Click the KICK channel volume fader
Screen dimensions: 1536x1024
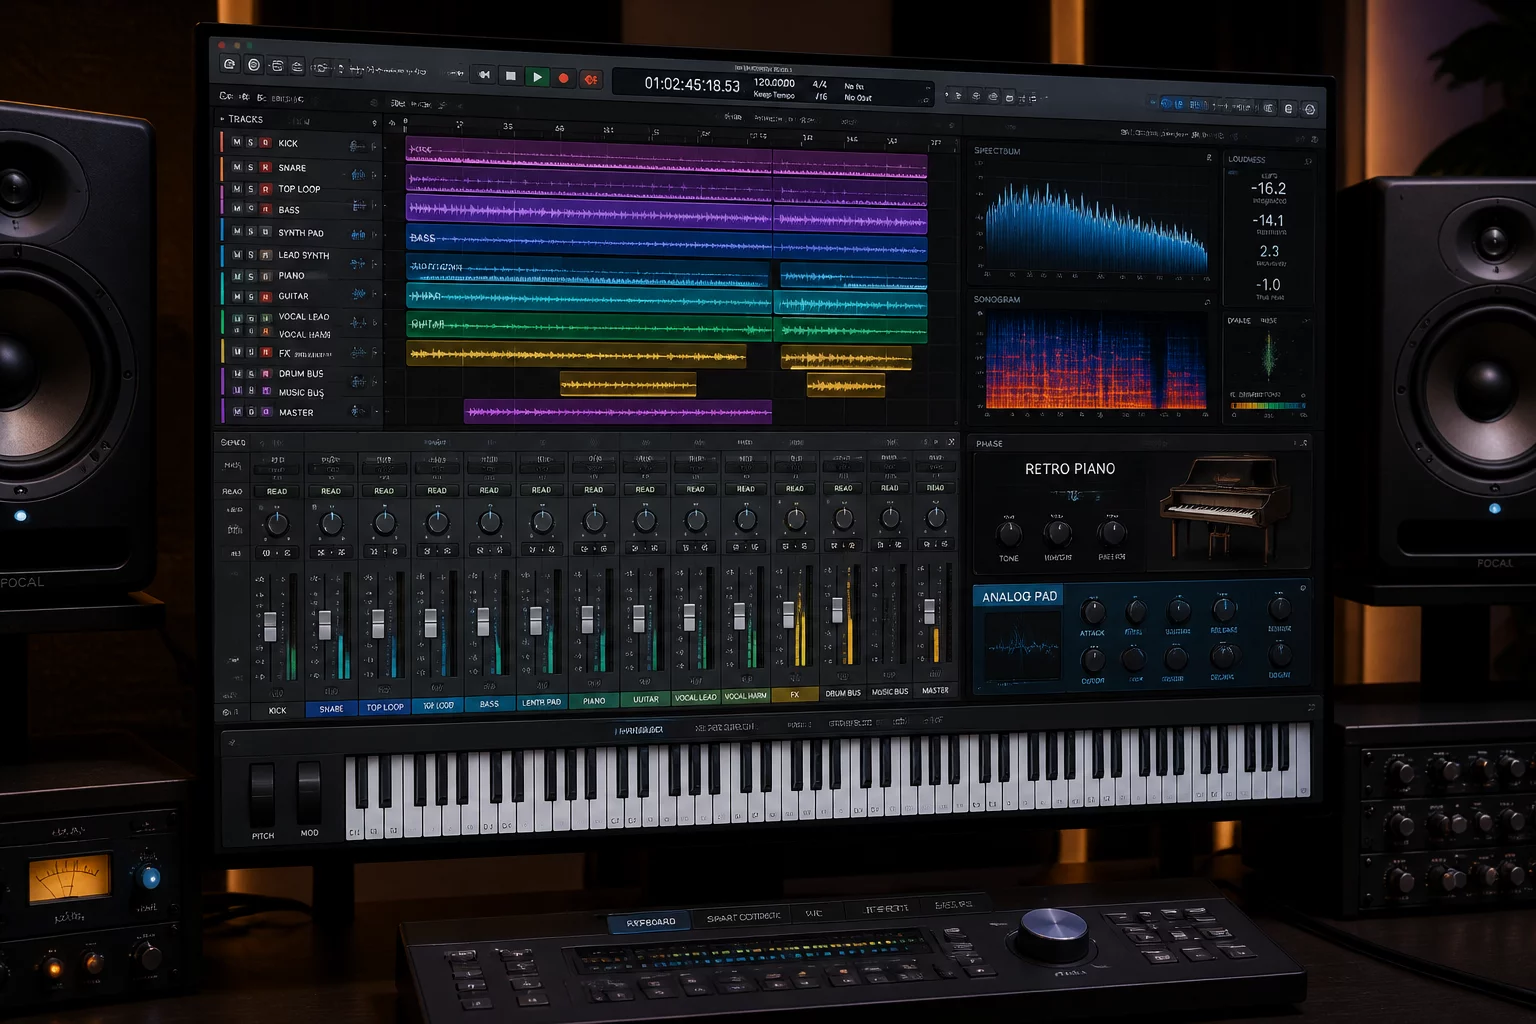(270, 626)
